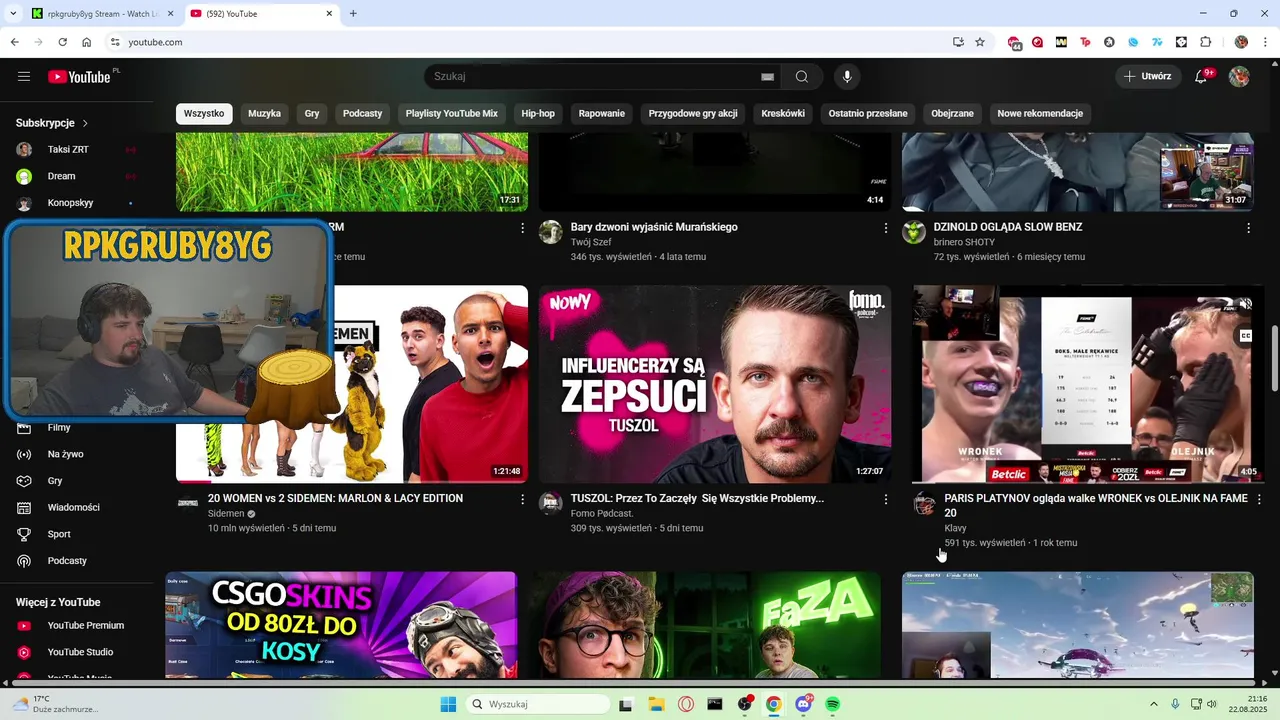Image resolution: width=1280 pixels, height=720 pixels.
Task: Play the INFLUENCERZY SĄ ZEPSUCI thumbnail
Action: coord(715,384)
